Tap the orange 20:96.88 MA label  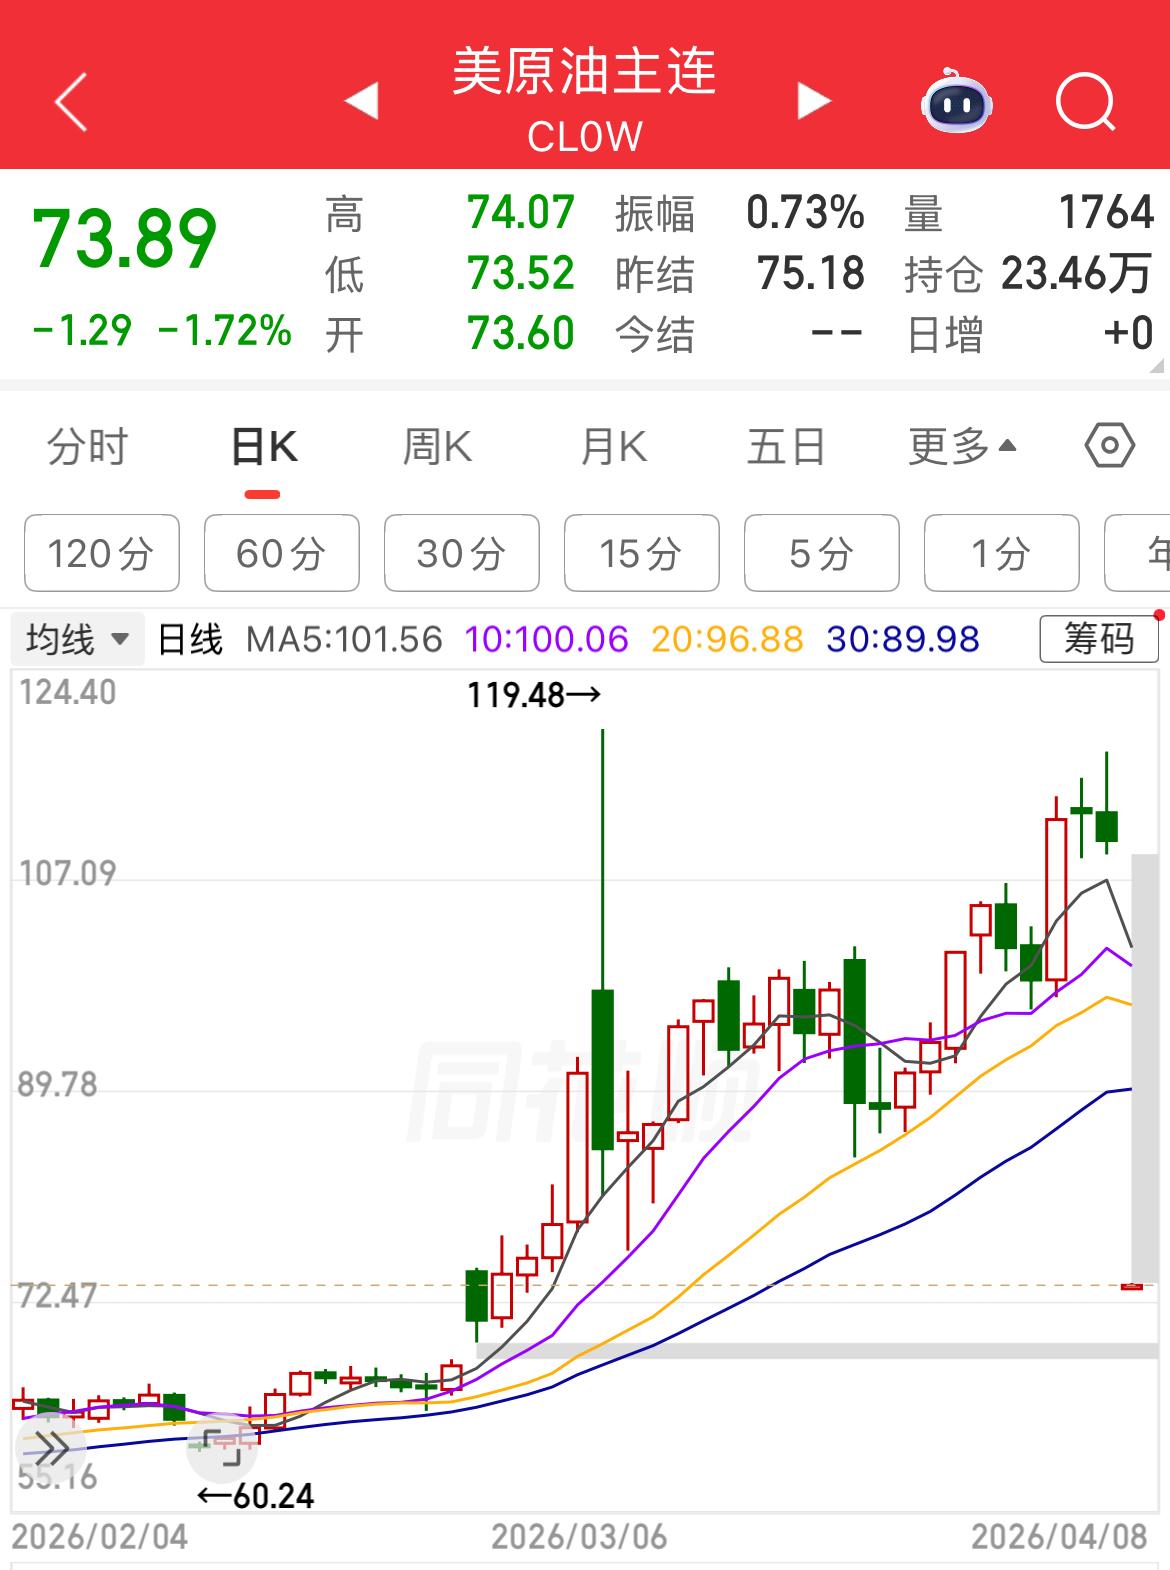(x=727, y=639)
